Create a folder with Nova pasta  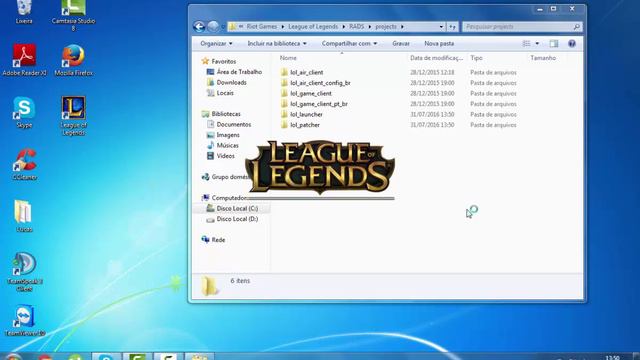(439, 43)
